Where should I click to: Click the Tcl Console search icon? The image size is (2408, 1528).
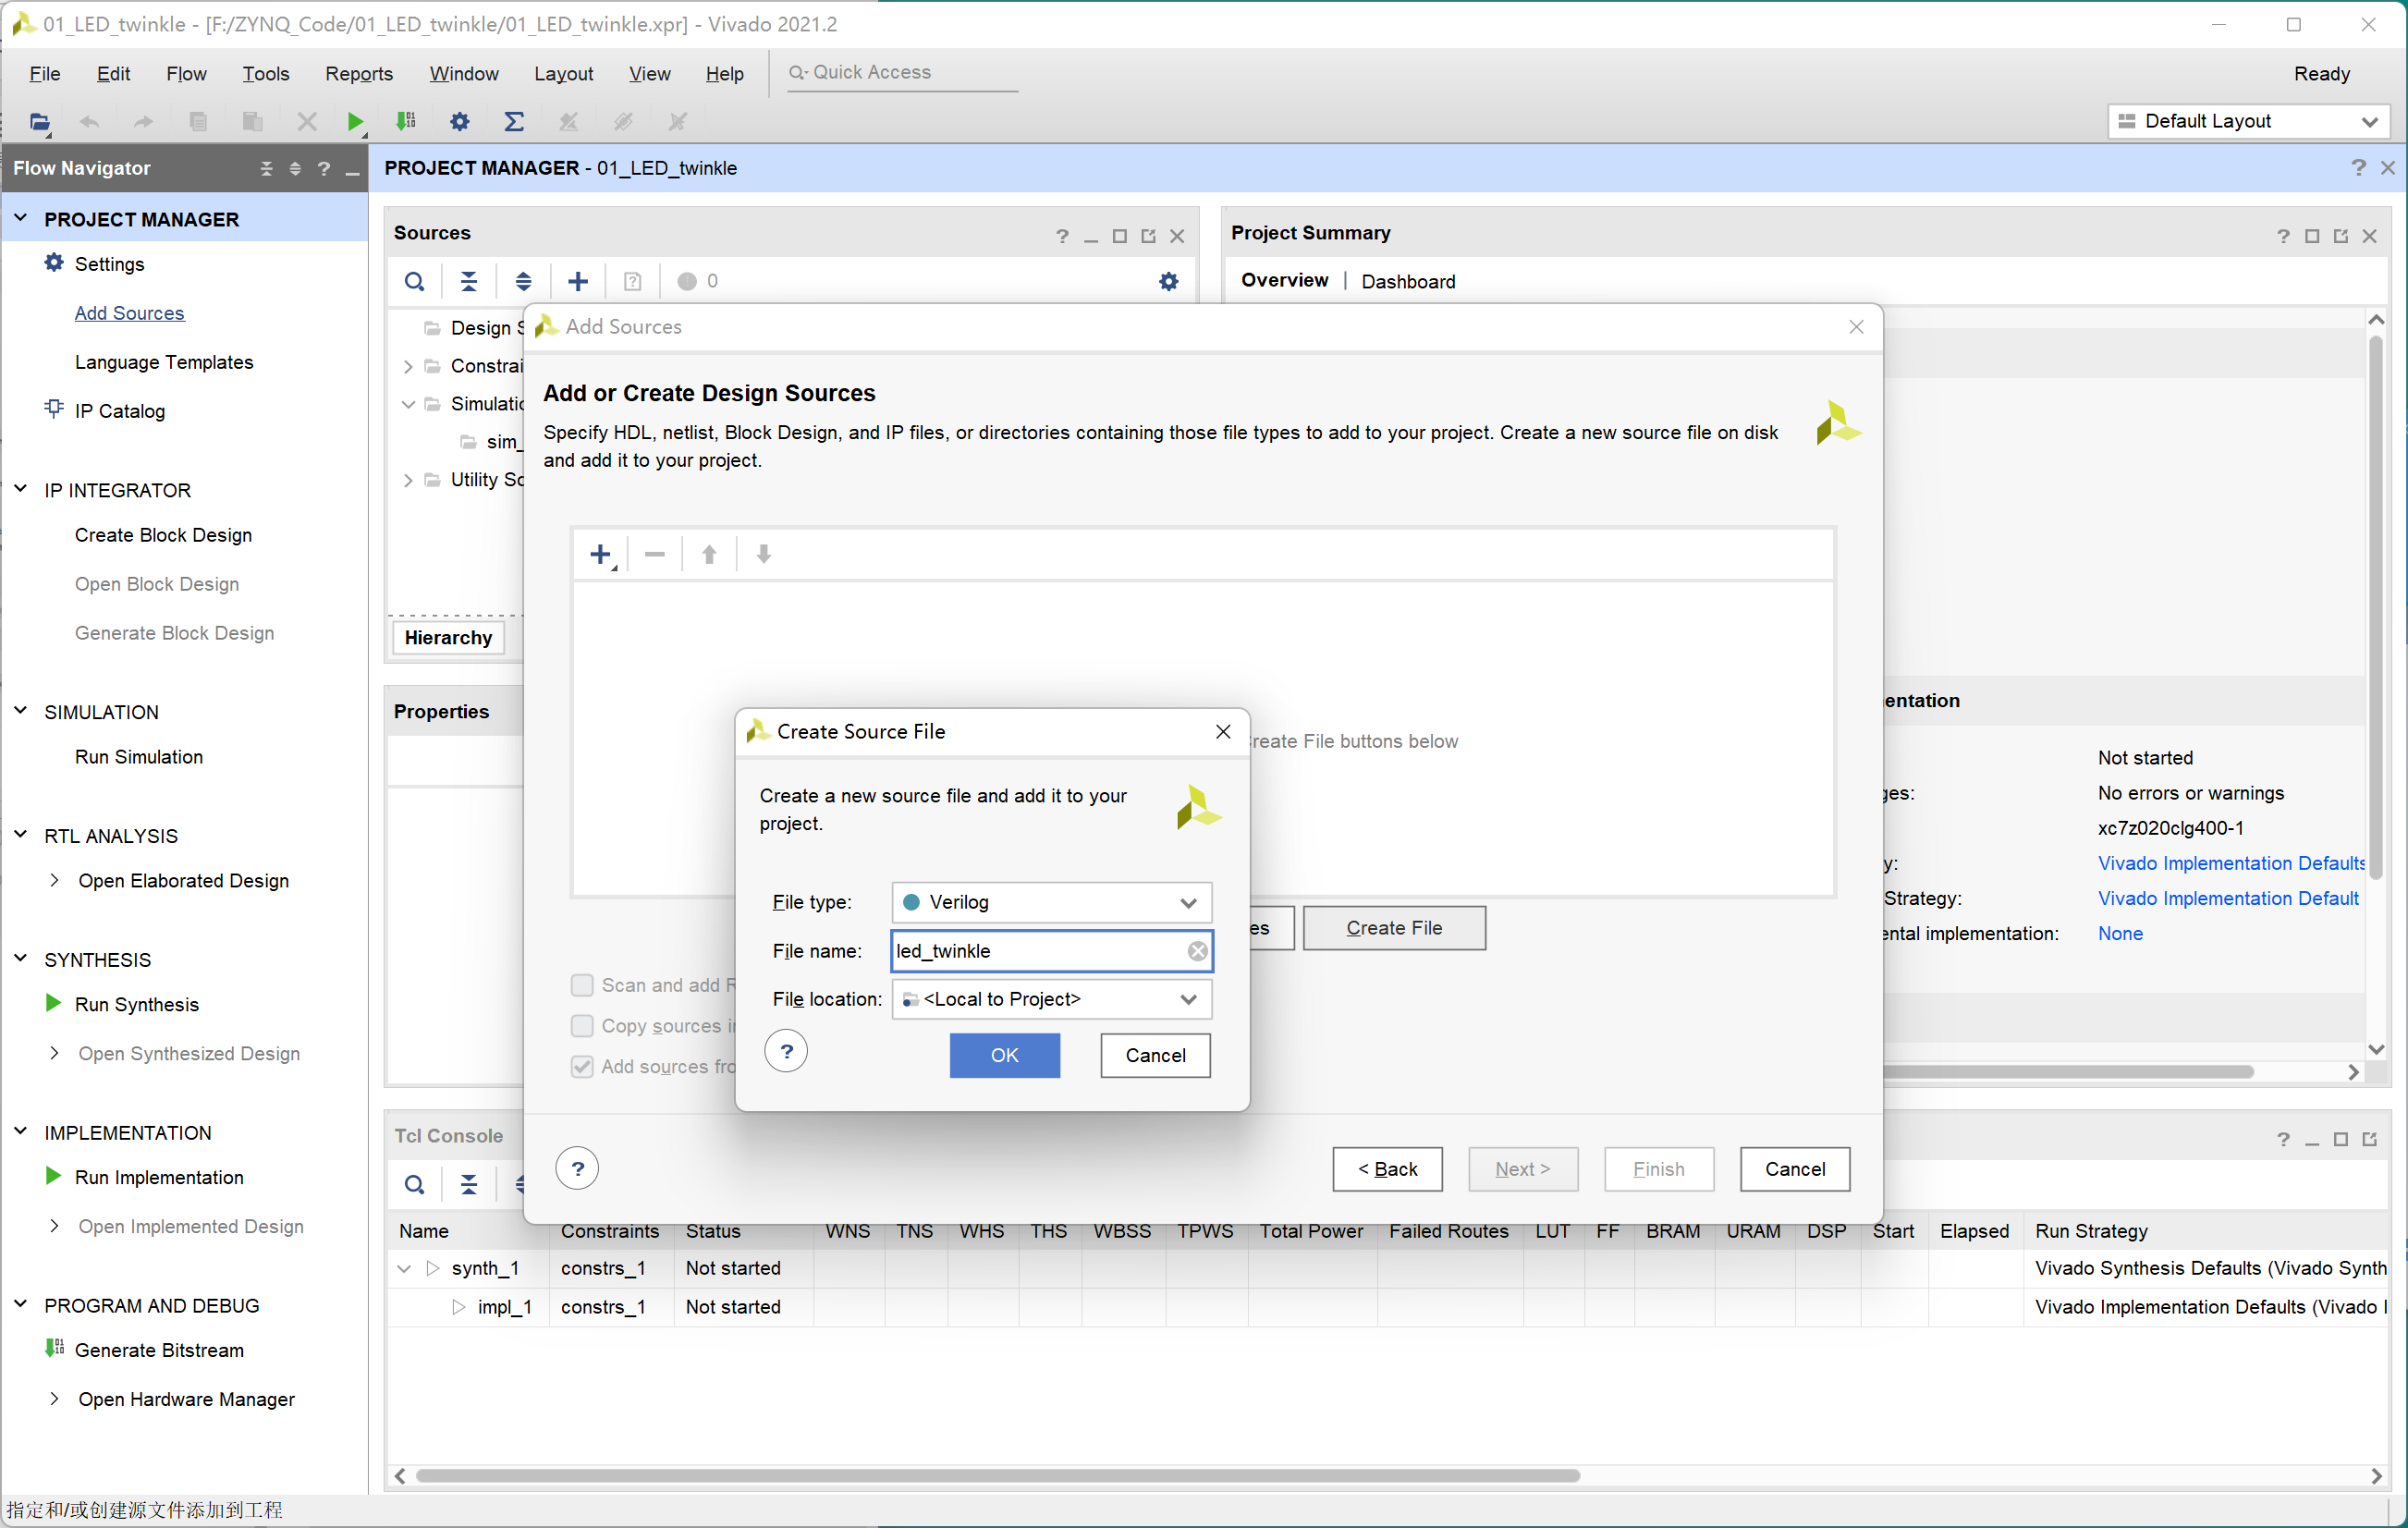(414, 1184)
